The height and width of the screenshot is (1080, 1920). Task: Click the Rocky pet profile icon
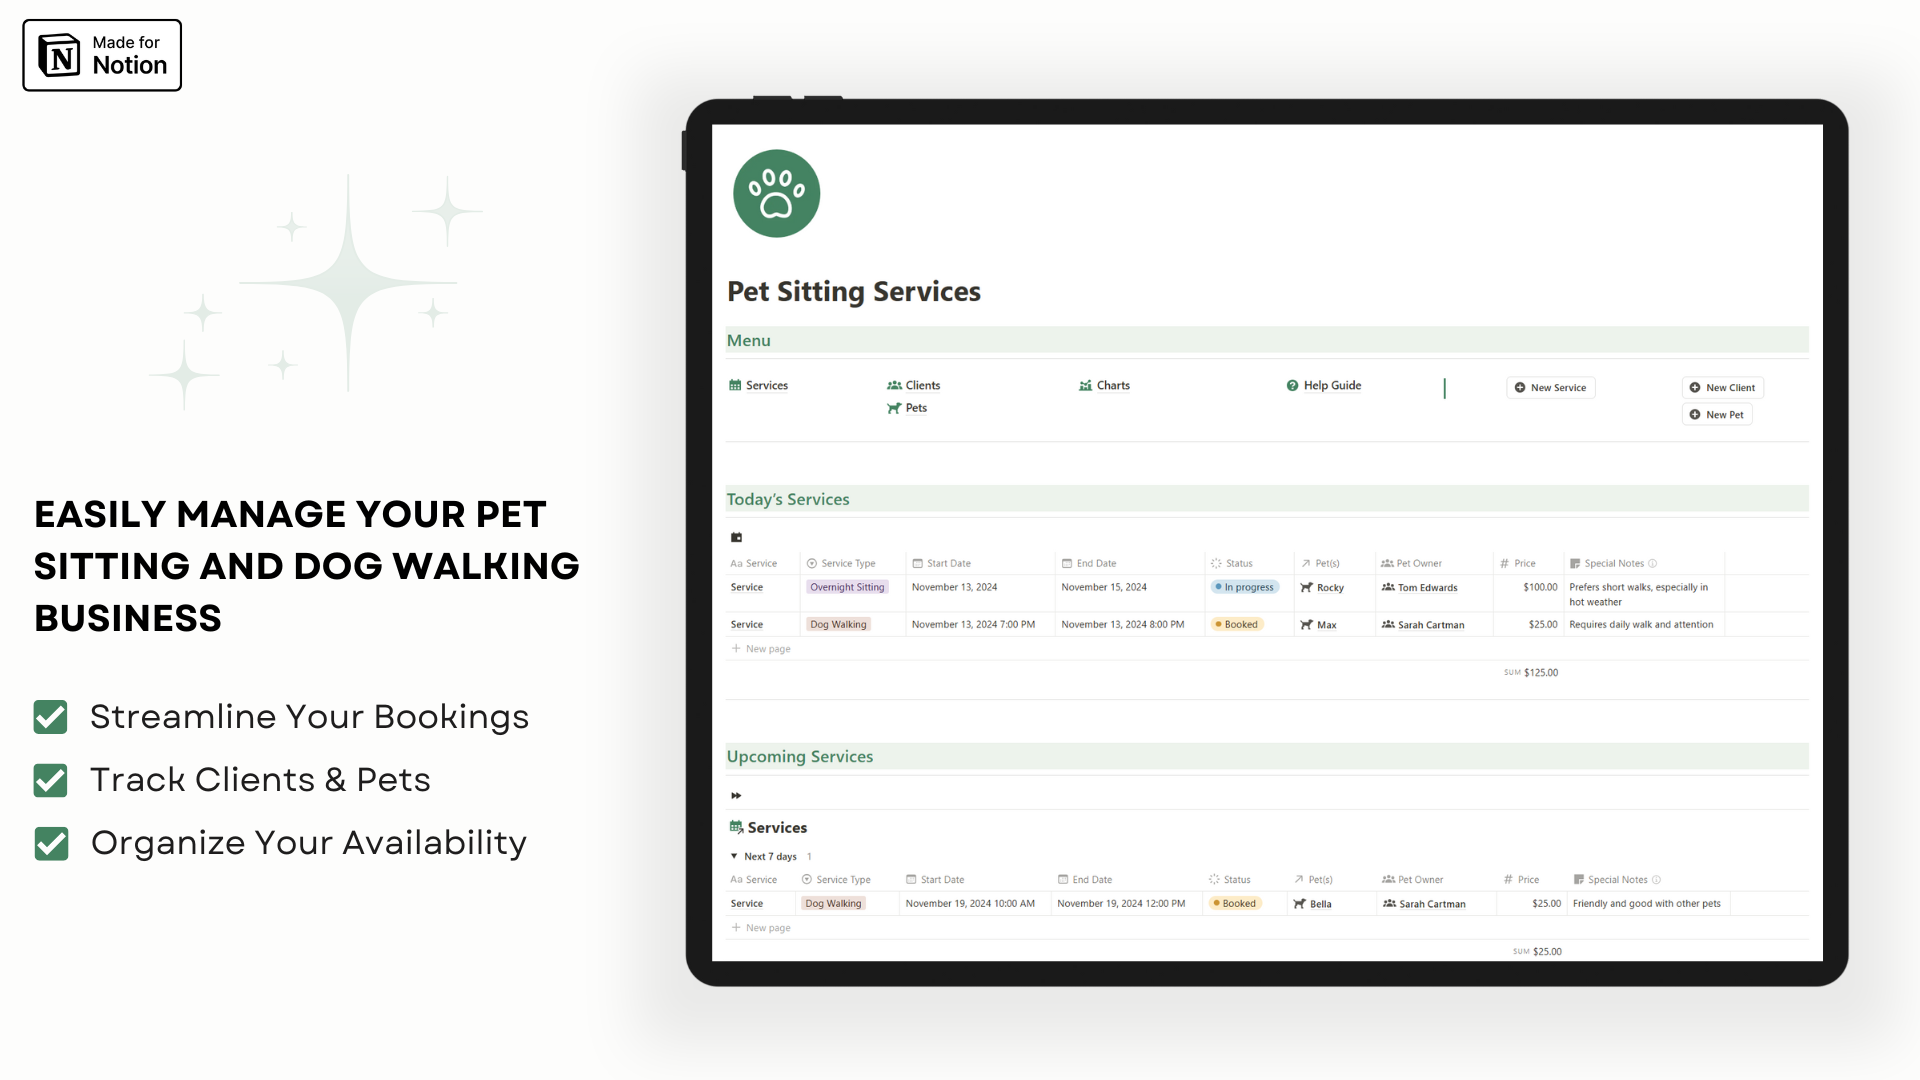click(x=1307, y=585)
